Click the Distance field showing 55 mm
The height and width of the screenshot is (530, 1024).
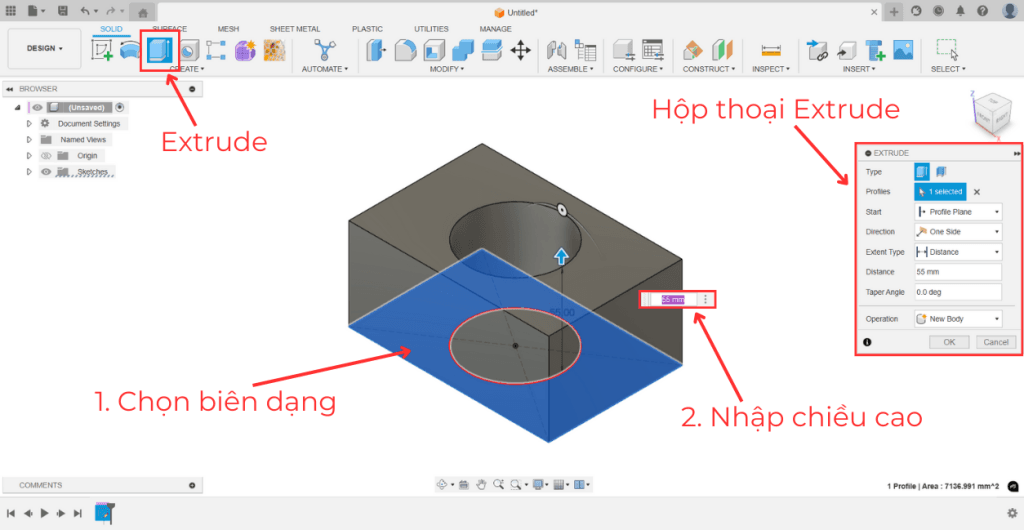coord(957,272)
